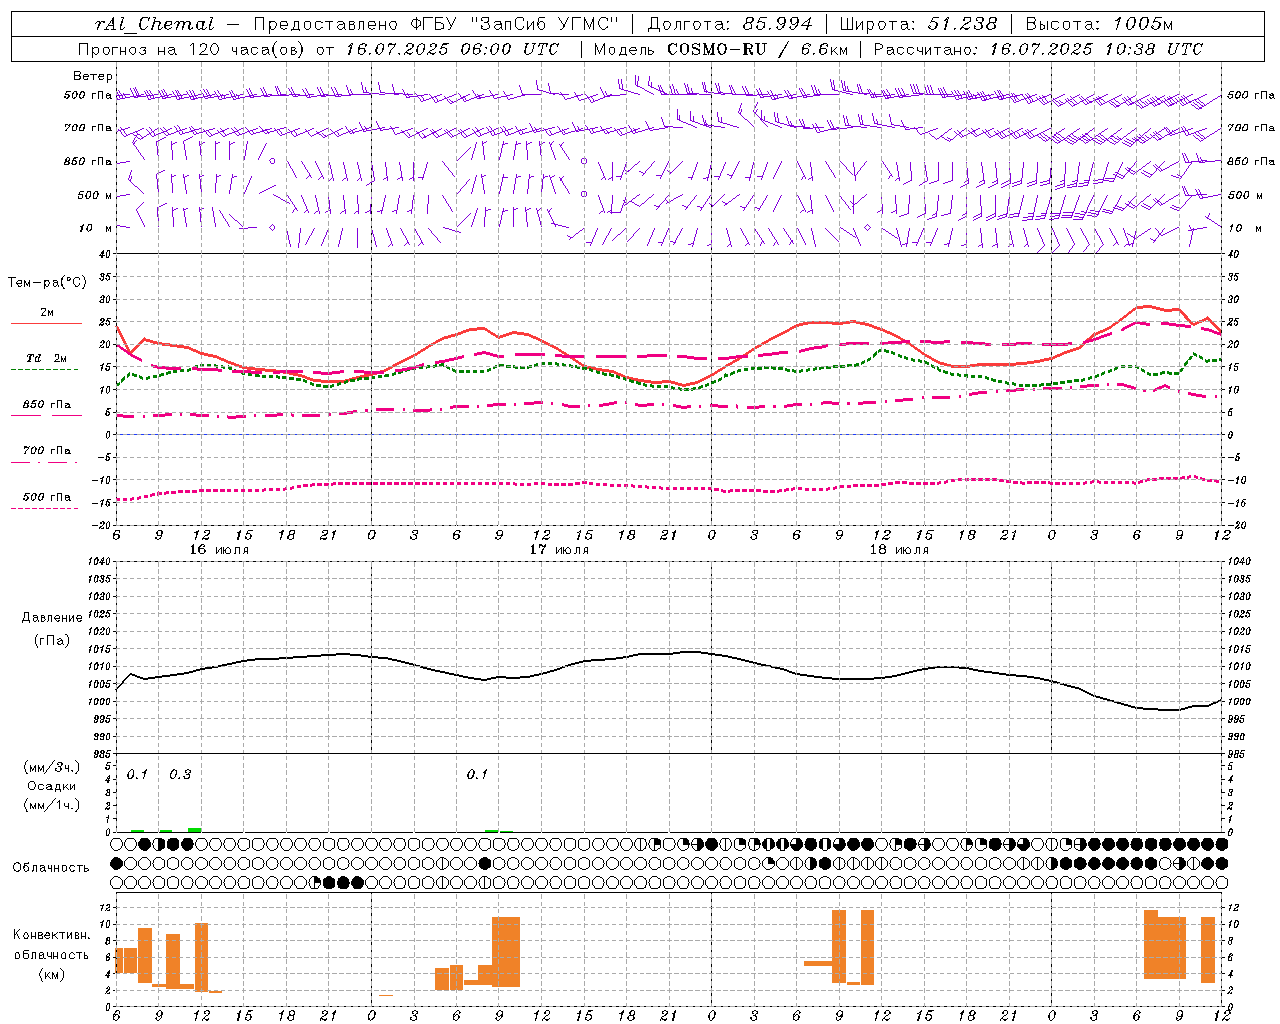Screen dimensions: 1280x1024
Task: Click the Рассчитано: 16.07.2025 10:38 UTC timestamp
Action: (1038, 49)
